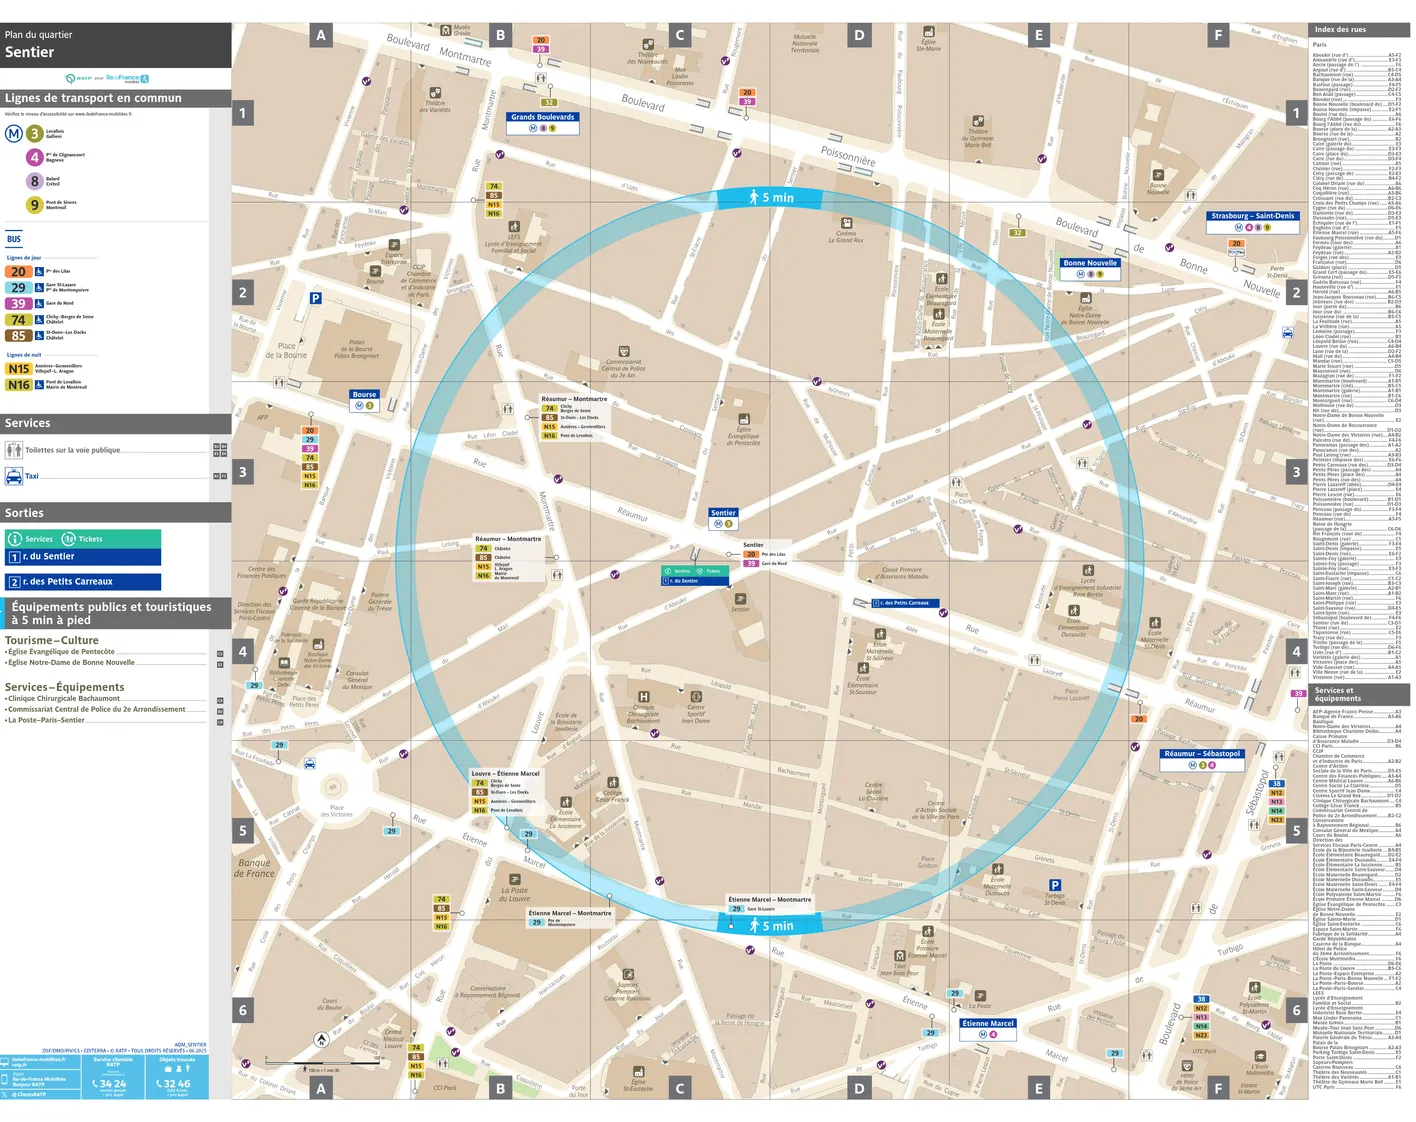
Task: Click the Tickets icon under Sorties
Action: [x=69, y=539]
